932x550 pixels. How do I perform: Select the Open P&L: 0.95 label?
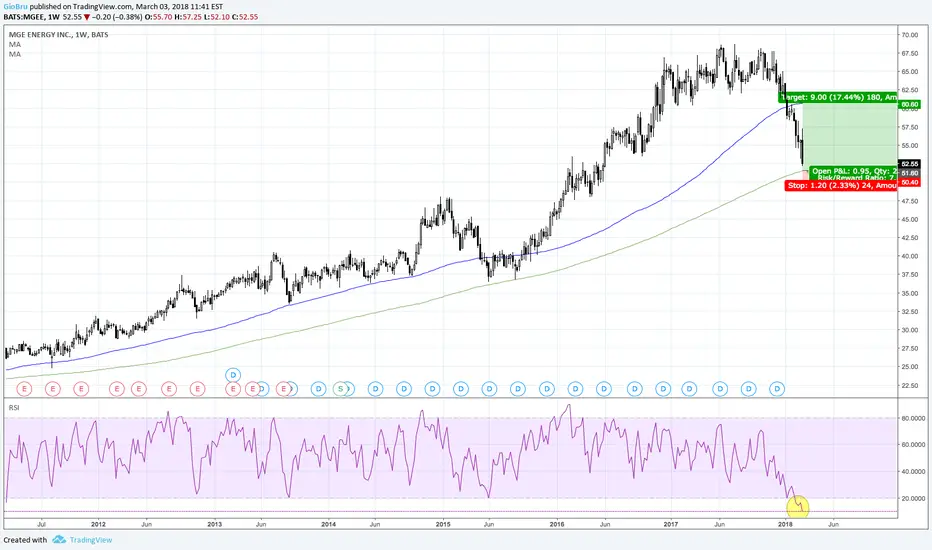[853, 171]
